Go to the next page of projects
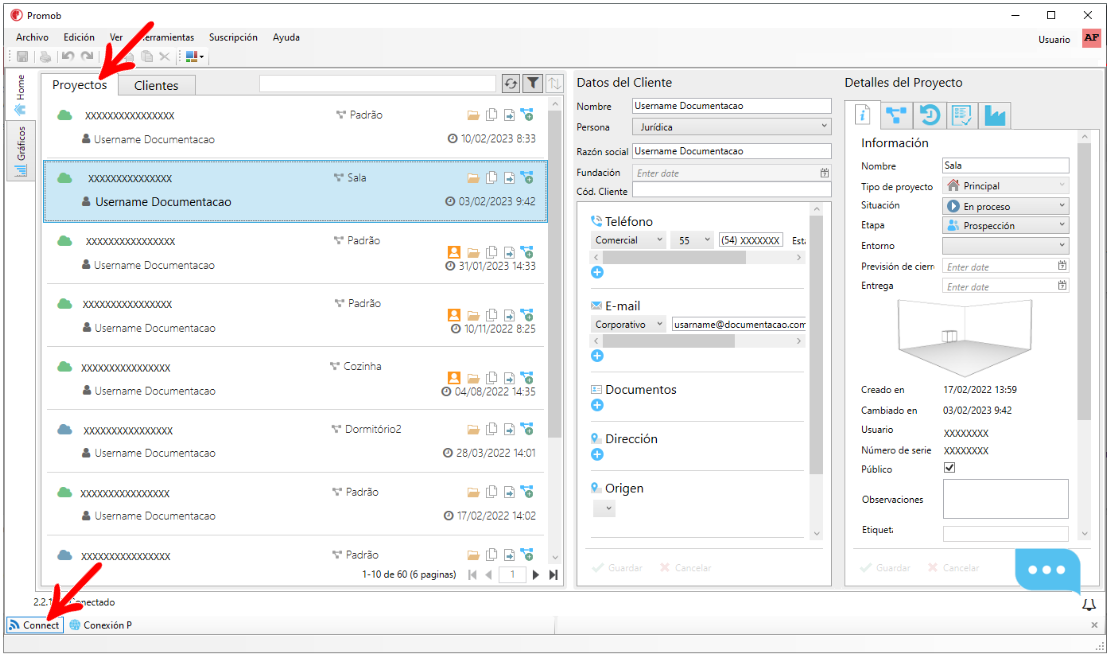This screenshot has width=1113, height=657. pos(536,575)
